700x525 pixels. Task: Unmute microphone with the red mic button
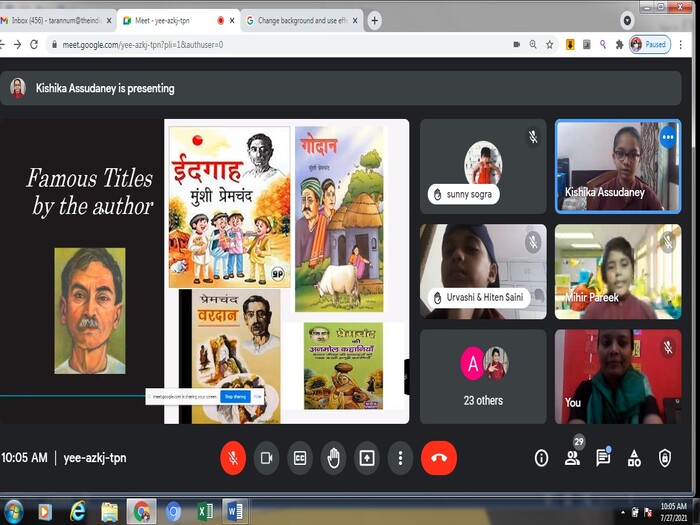(x=233, y=458)
